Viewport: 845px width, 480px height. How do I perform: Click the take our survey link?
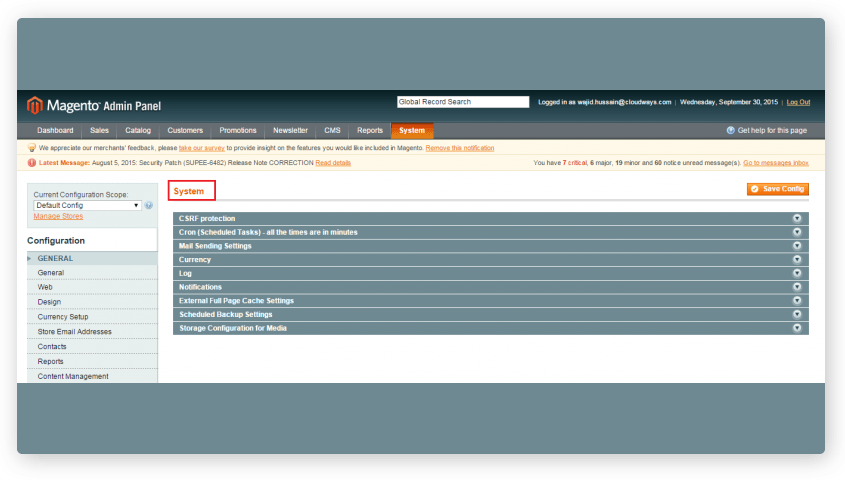click(202, 148)
